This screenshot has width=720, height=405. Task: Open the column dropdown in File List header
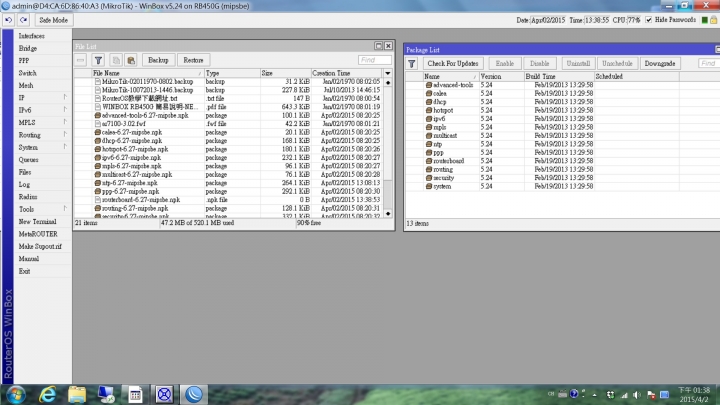[x=388, y=73]
